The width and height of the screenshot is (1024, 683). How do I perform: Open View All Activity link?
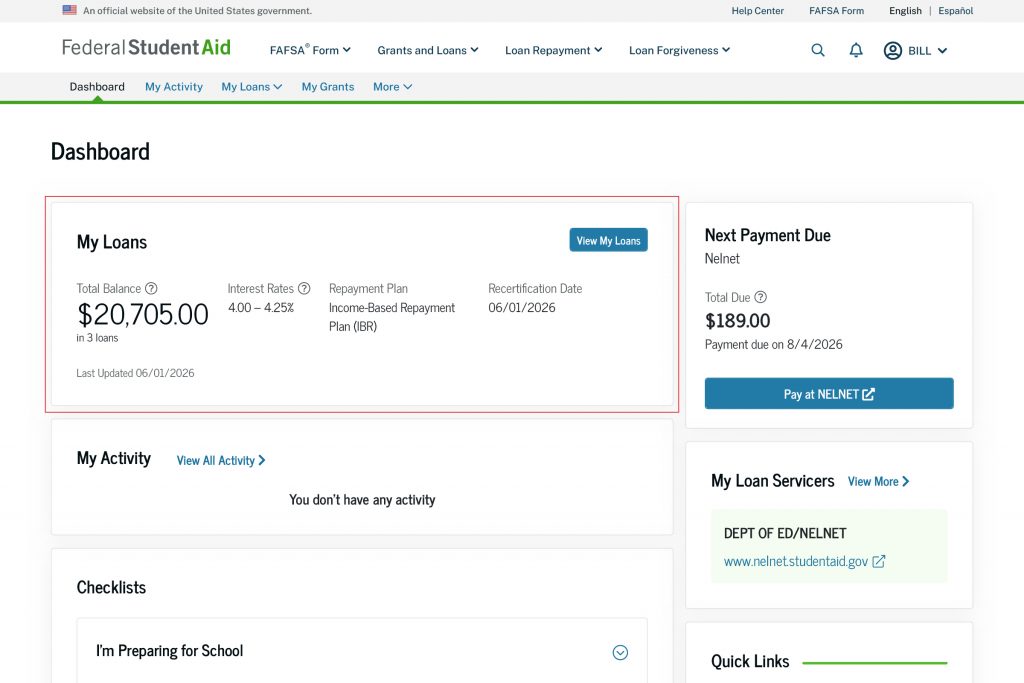221,460
